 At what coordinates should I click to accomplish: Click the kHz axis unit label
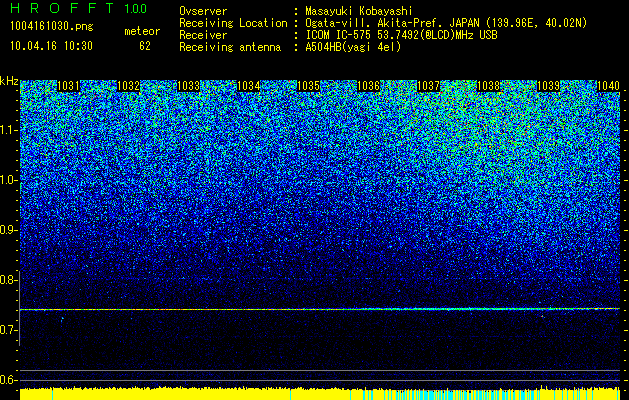click(9, 81)
